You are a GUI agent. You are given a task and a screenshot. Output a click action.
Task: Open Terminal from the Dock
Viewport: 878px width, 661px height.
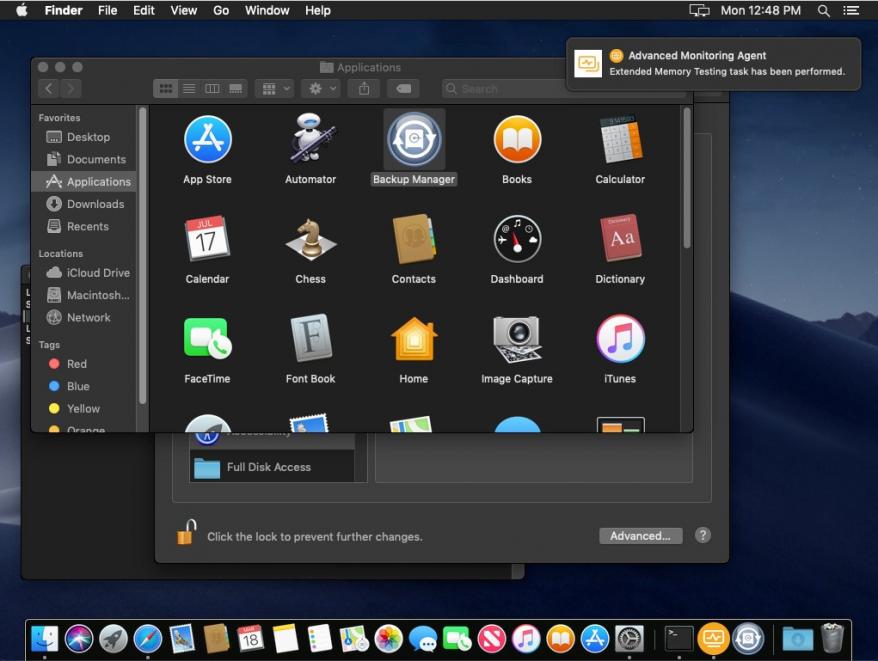pyautogui.click(x=679, y=637)
